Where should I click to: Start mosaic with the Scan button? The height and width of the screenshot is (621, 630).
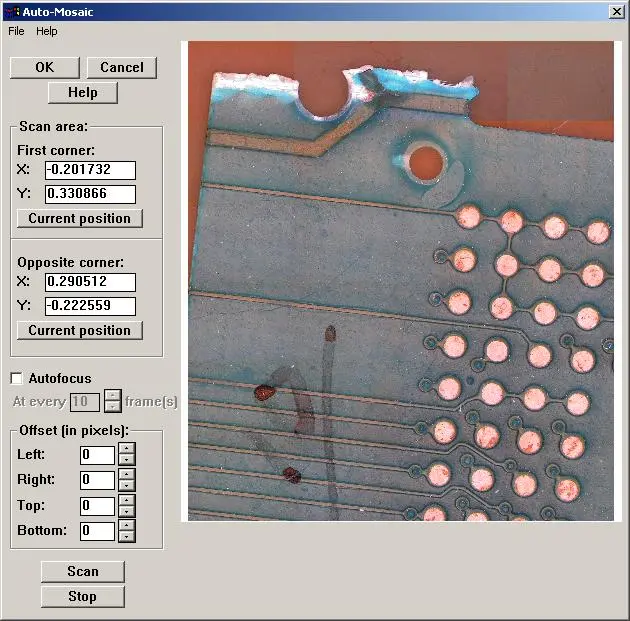[83, 572]
